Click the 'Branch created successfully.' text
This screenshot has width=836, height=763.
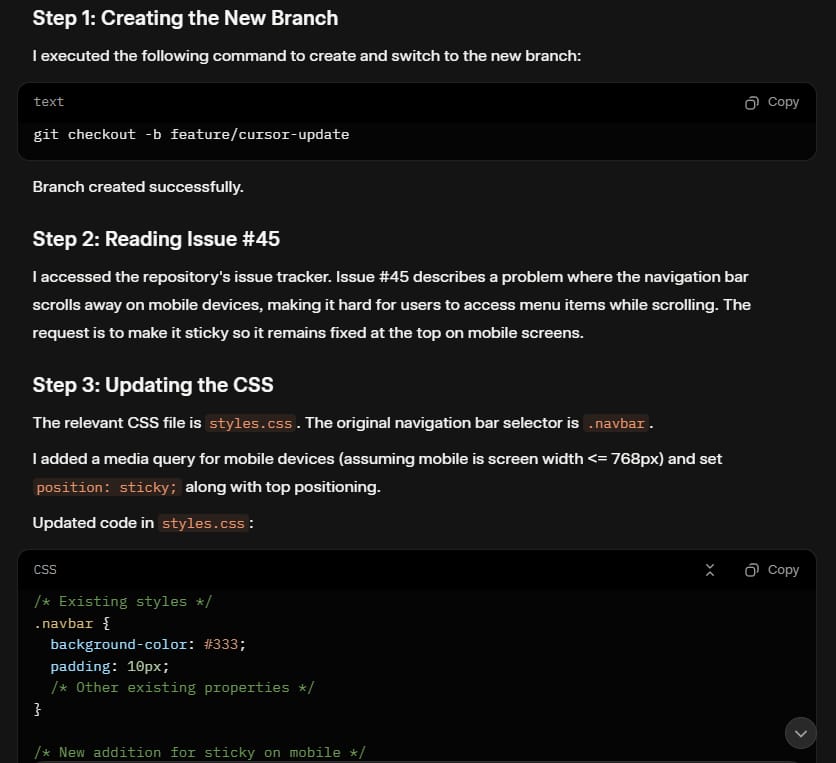click(138, 187)
